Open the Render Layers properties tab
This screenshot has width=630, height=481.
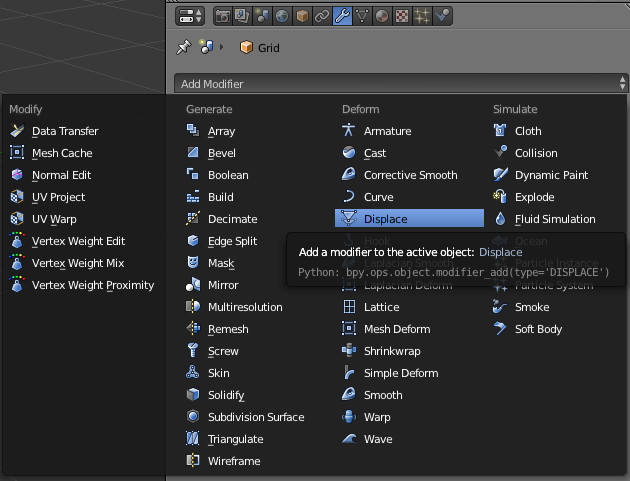(x=242, y=16)
